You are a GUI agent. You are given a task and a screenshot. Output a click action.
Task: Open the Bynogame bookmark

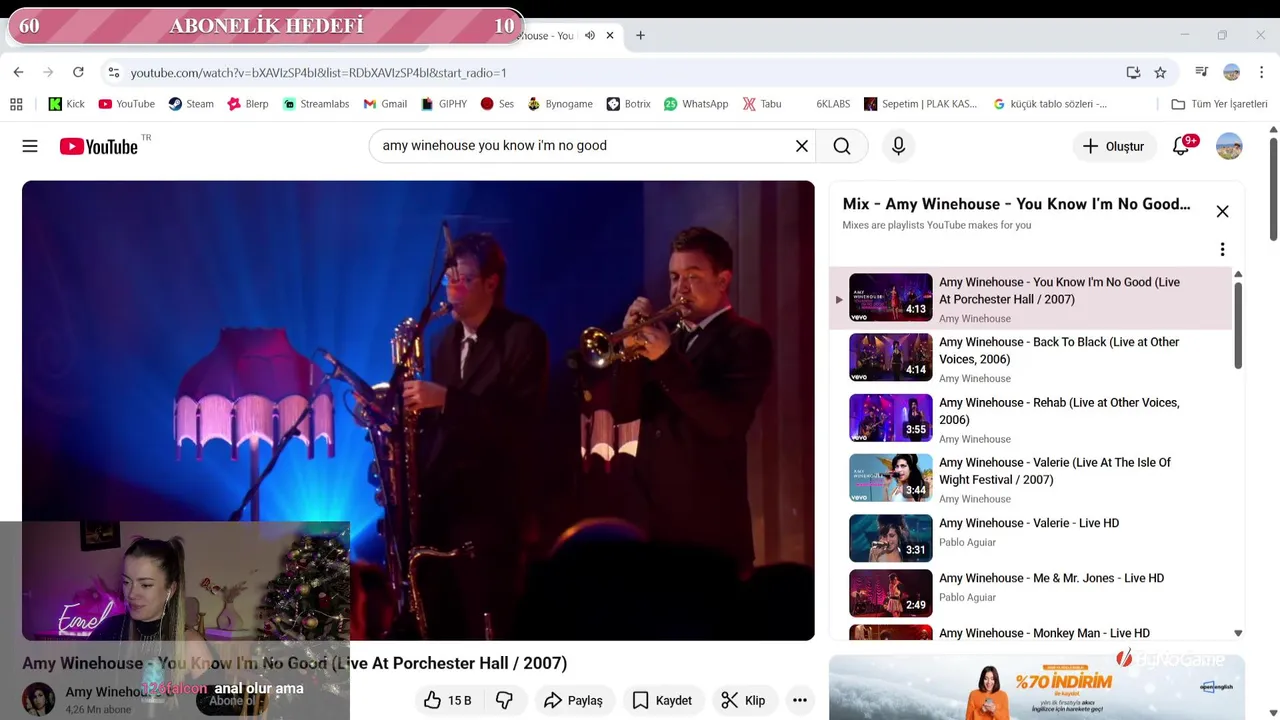pyautogui.click(x=560, y=104)
